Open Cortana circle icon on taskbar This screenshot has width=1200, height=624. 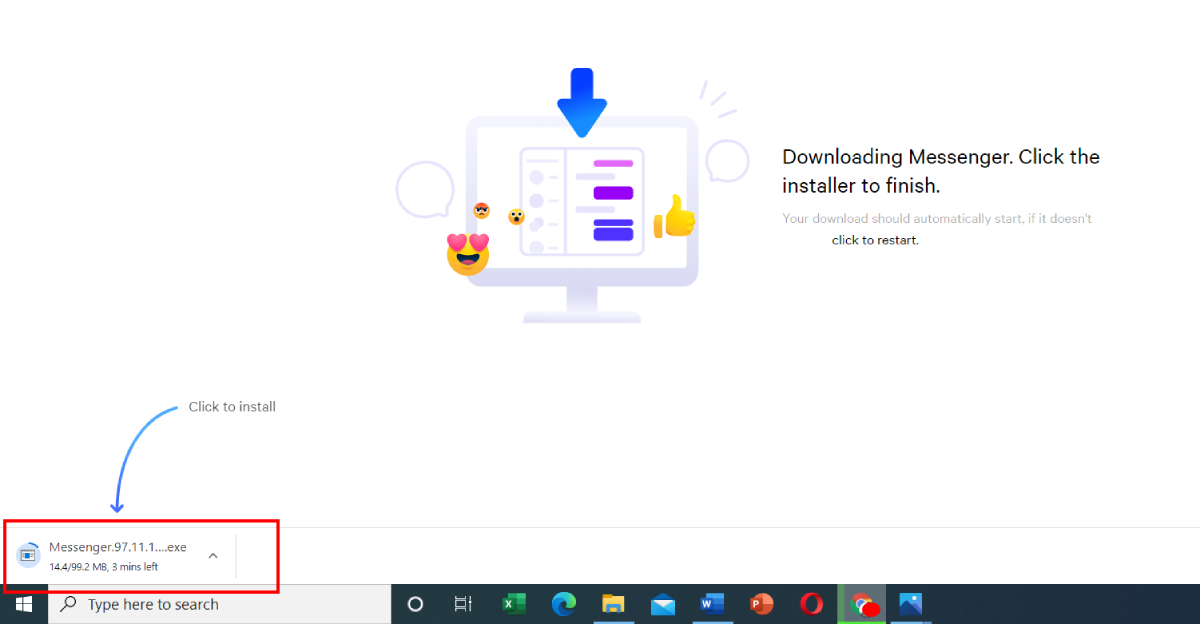[x=415, y=604]
